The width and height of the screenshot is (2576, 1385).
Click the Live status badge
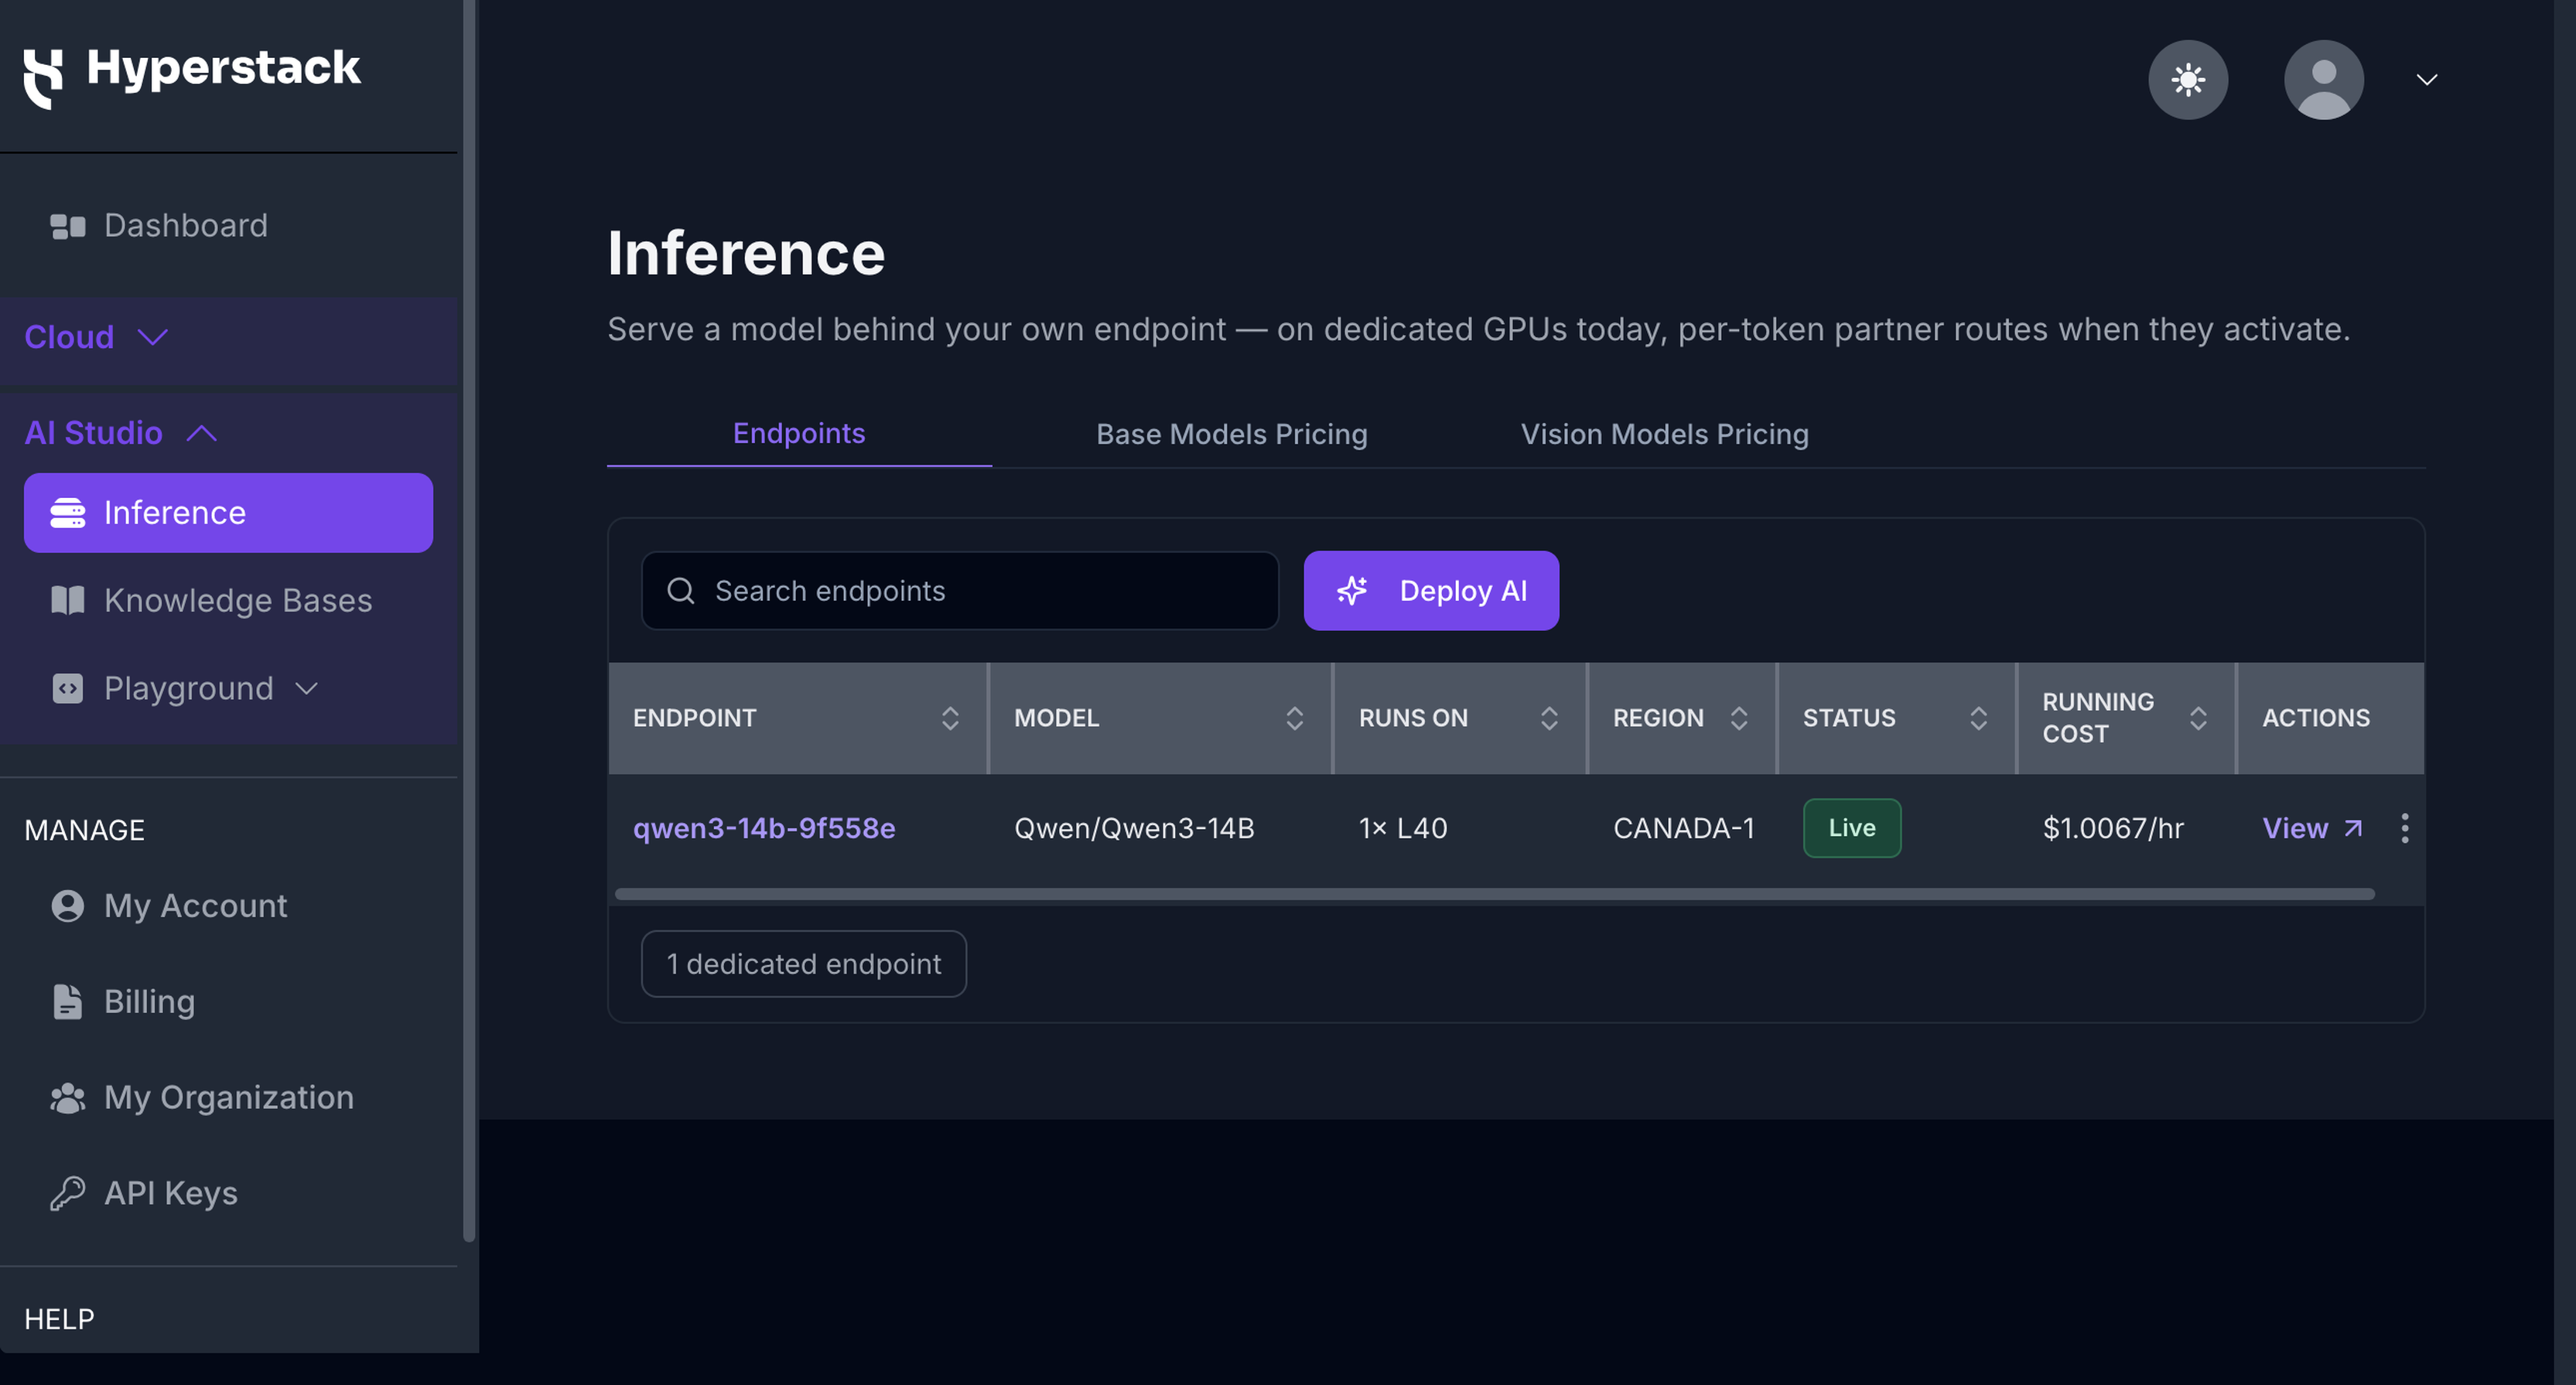(x=1852, y=829)
